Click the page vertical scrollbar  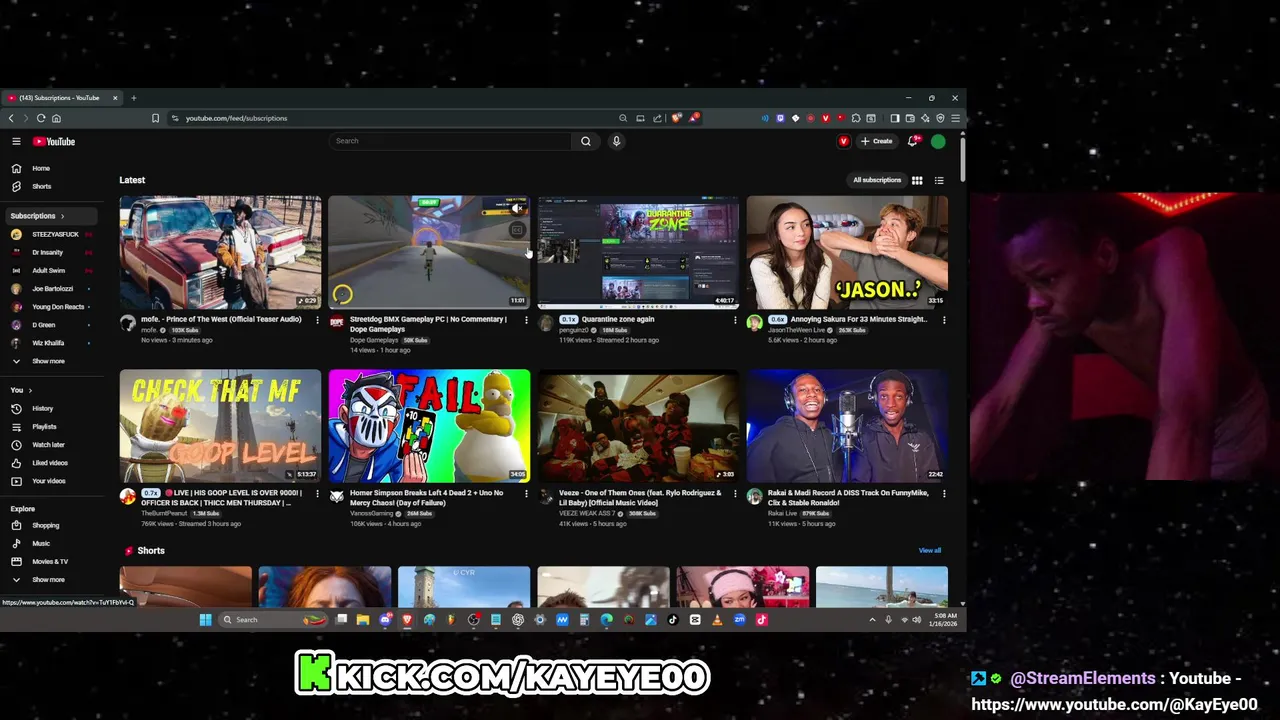962,158
